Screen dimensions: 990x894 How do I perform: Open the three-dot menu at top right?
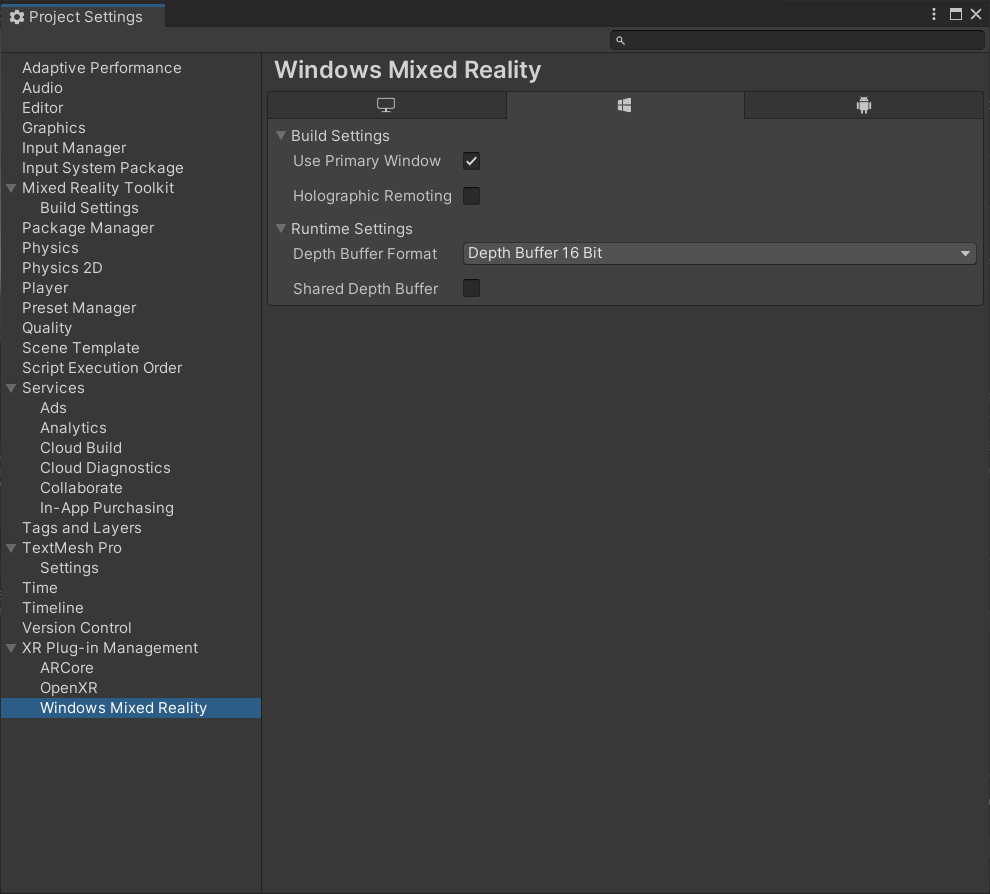coord(934,14)
